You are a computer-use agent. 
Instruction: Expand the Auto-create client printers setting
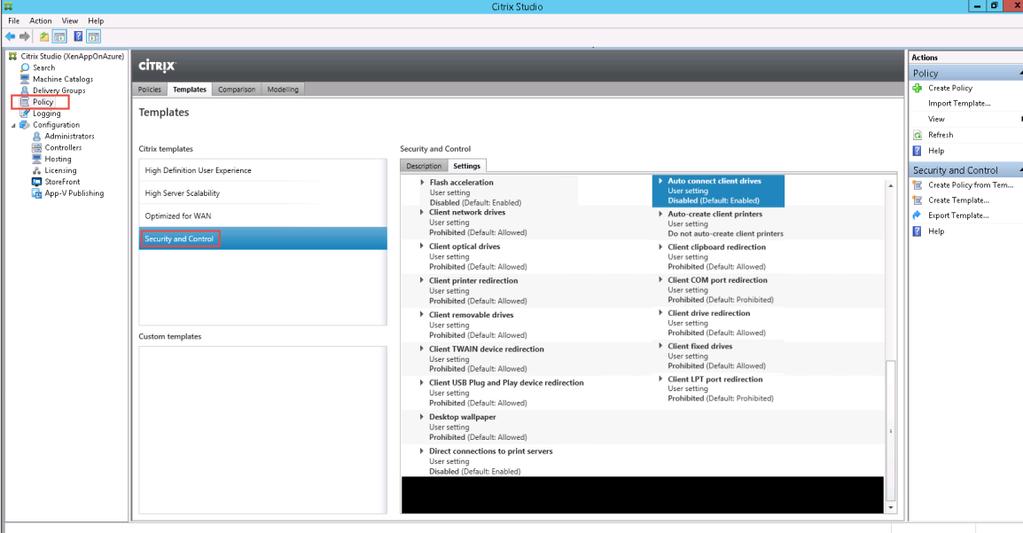pos(660,214)
